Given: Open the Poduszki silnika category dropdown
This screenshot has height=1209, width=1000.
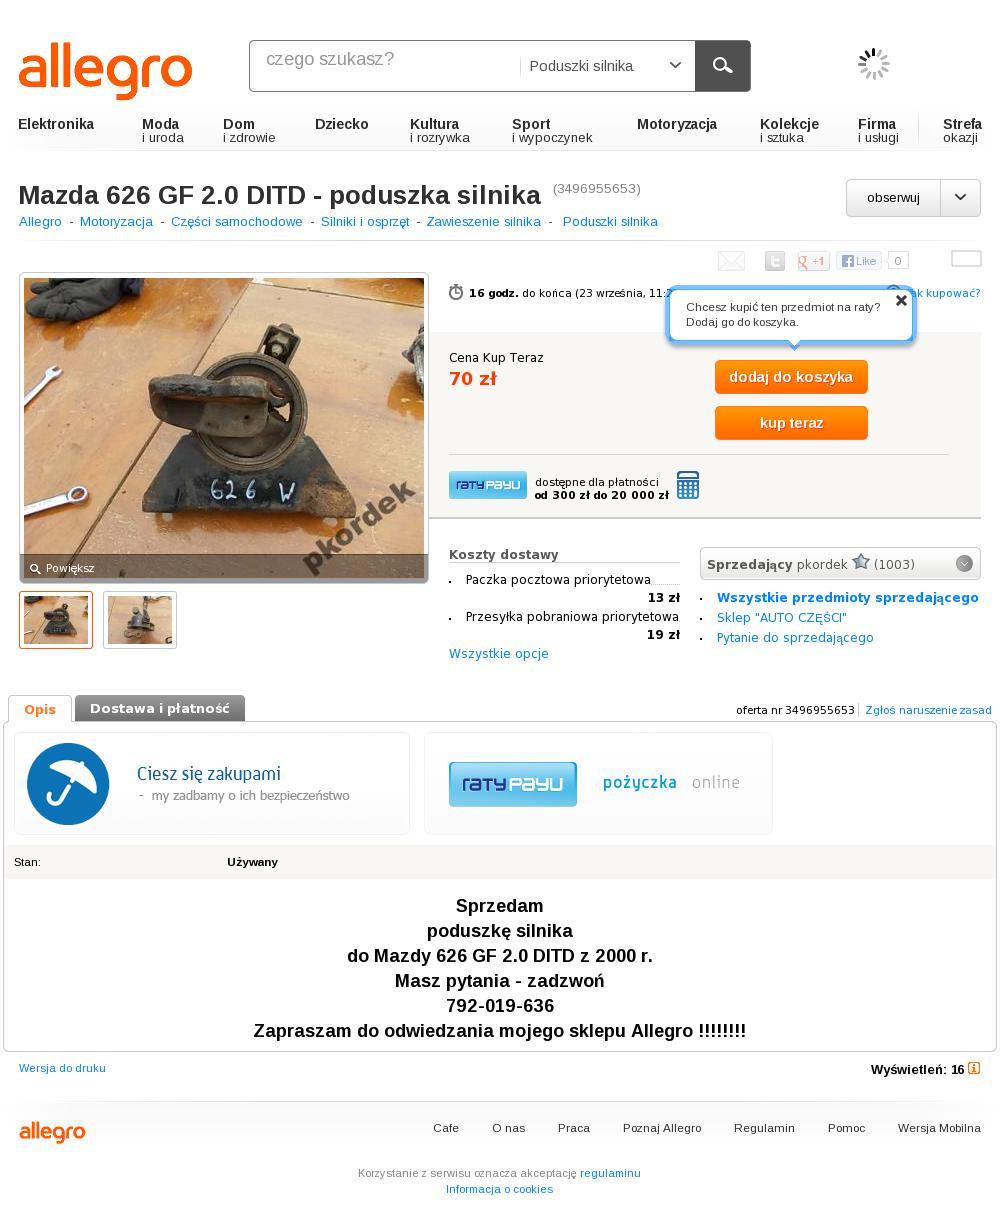Looking at the screenshot, I should [x=606, y=66].
